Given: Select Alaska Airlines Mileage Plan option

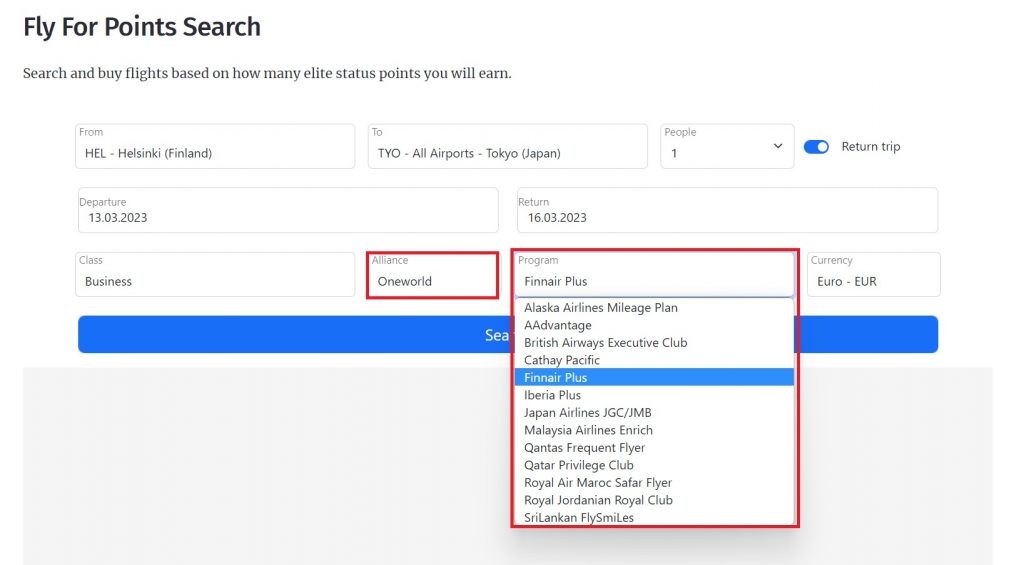Looking at the screenshot, I should [654, 308].
